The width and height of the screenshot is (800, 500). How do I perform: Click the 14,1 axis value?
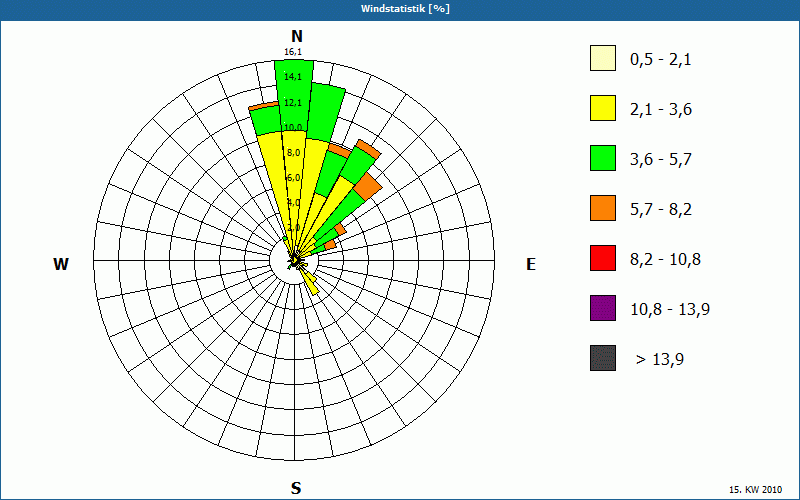[x=293, y=77]
